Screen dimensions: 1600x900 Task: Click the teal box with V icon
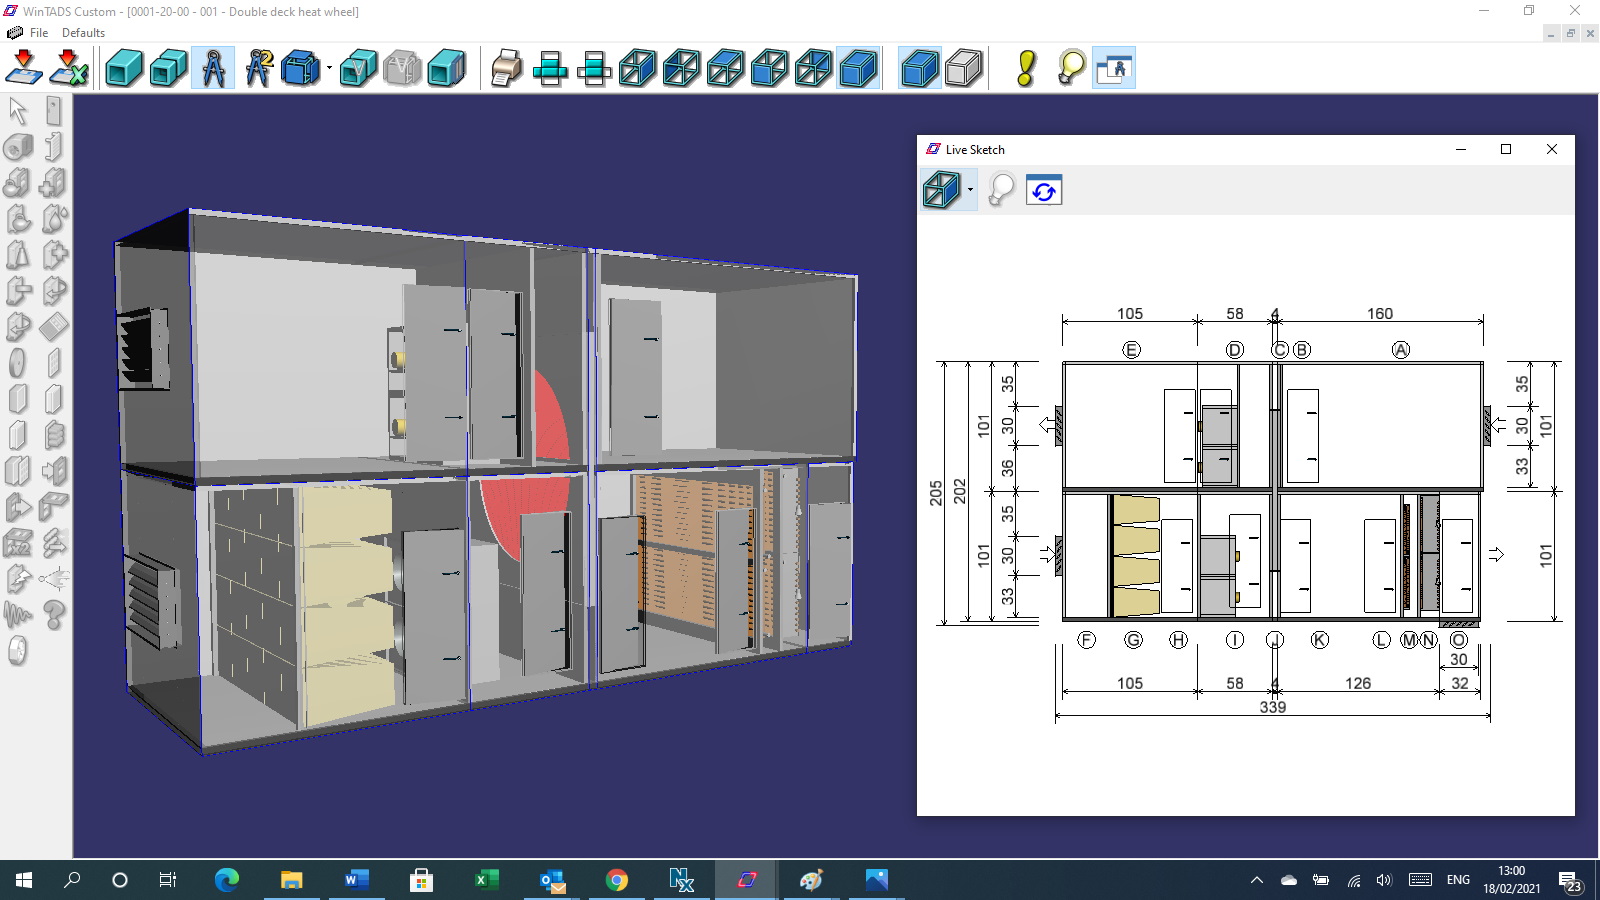(x=357, y=68)
